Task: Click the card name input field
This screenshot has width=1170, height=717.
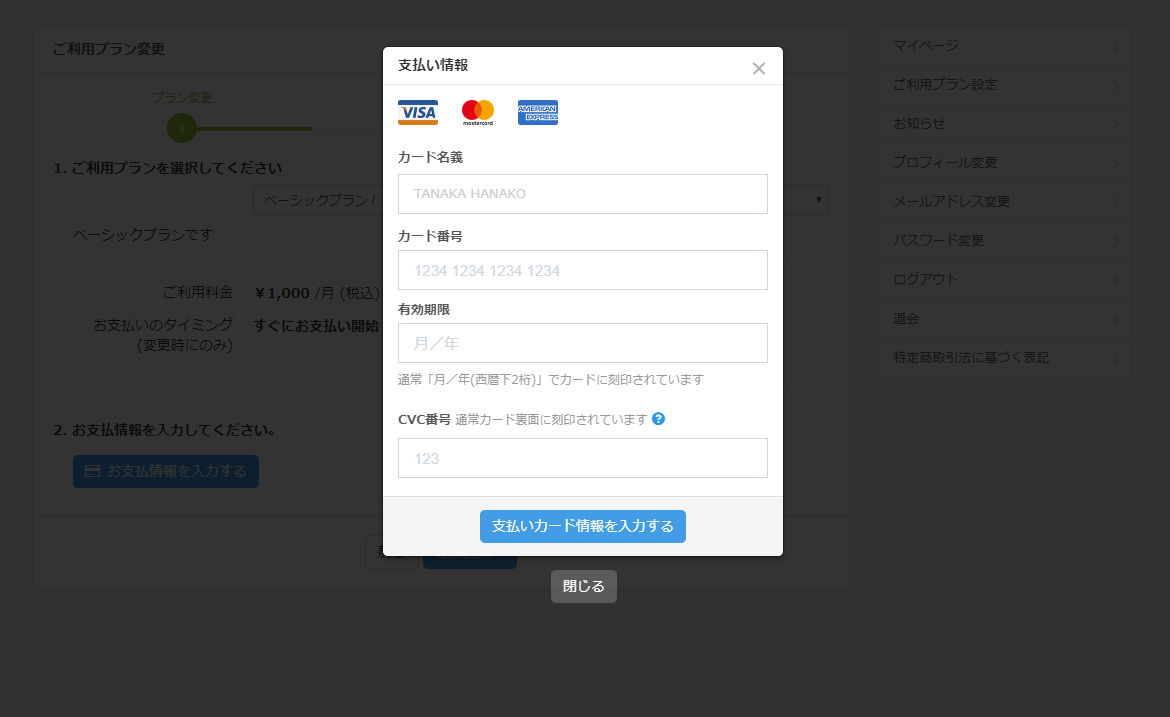Action: 583,194
